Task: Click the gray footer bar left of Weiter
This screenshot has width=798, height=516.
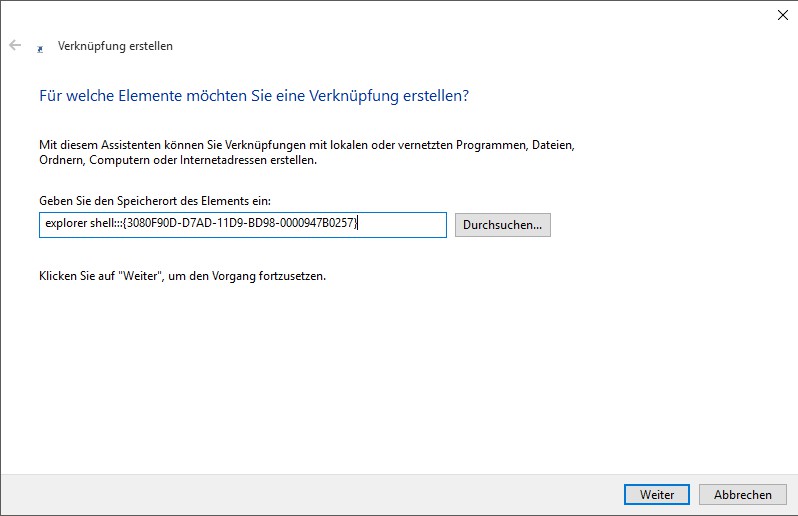Action: click(x=300, y=494)
